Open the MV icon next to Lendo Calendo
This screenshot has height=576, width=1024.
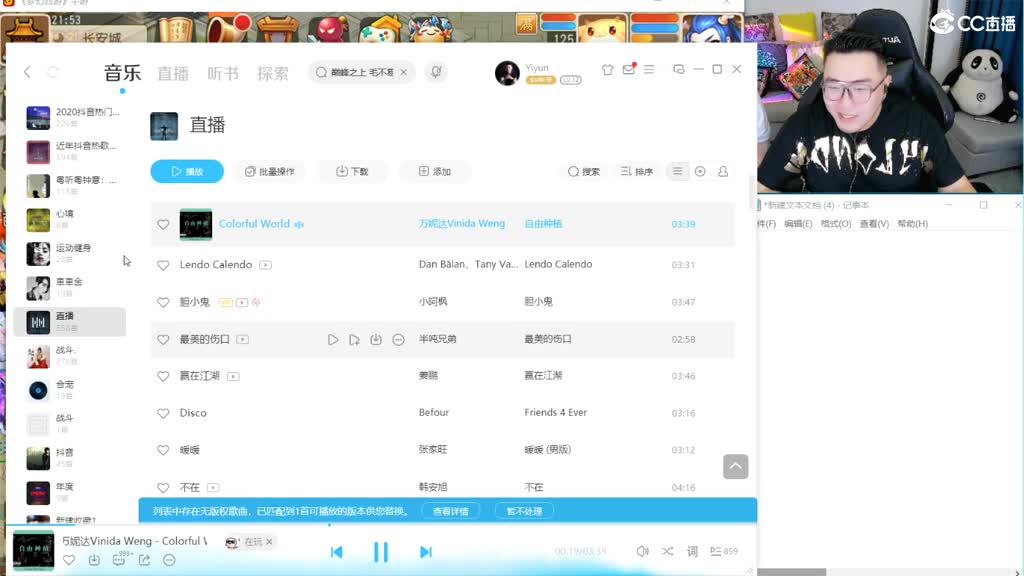tap(265, 264)
